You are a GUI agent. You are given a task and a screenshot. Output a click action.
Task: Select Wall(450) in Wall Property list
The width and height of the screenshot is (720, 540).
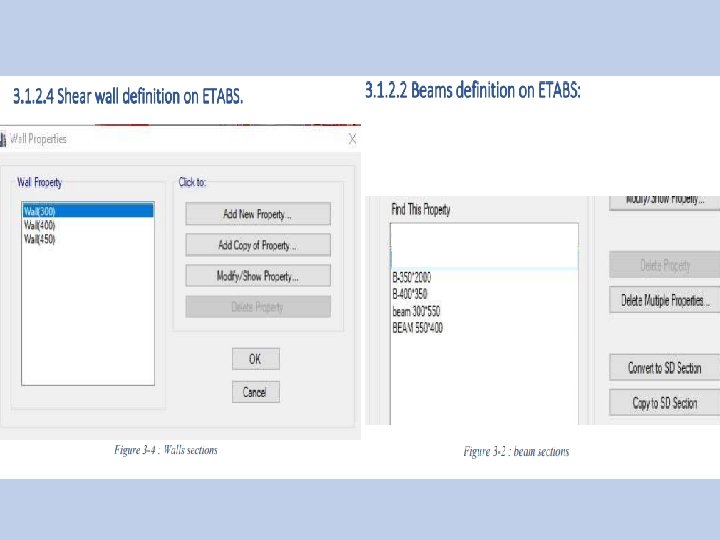[x=39, y=239]
